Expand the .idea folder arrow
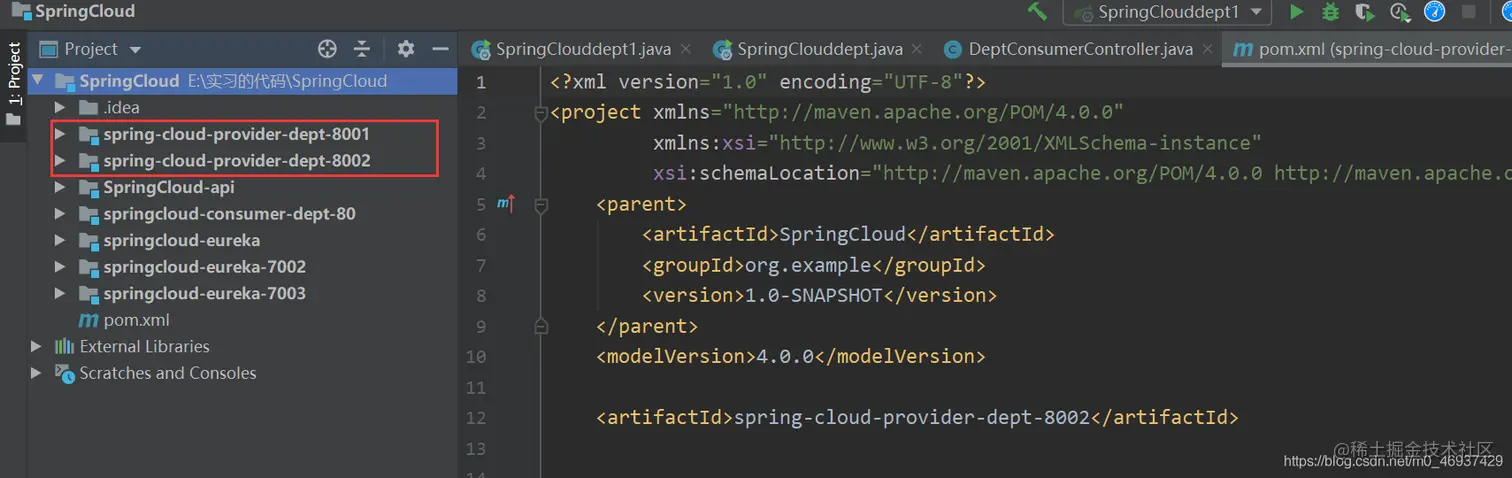Screen dimensions: 1512x478 click(x=60, y=107)
